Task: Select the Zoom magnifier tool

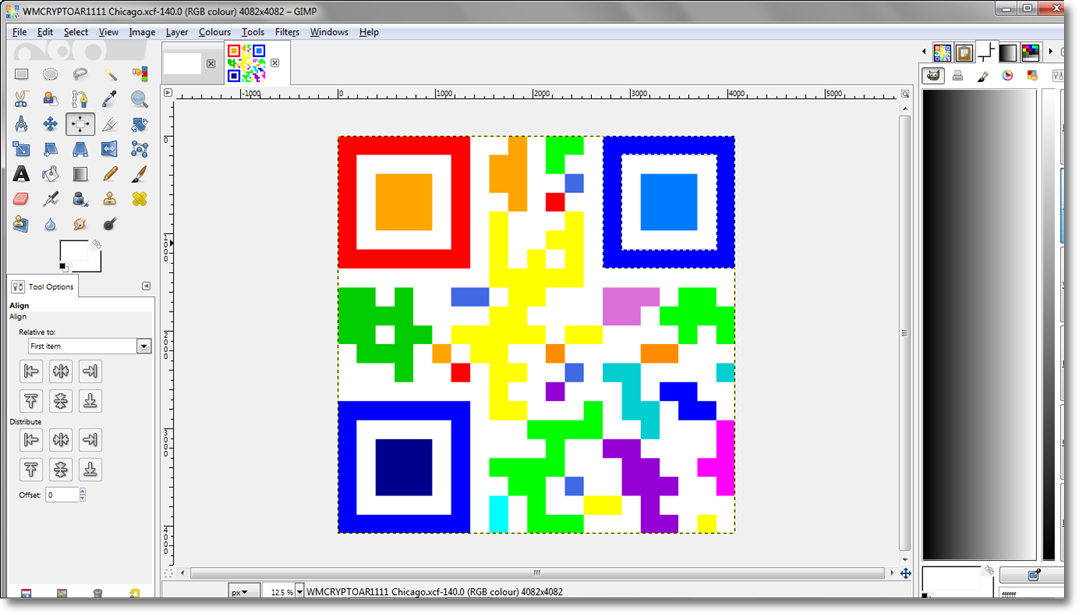Action: click(x=139, y=99)
